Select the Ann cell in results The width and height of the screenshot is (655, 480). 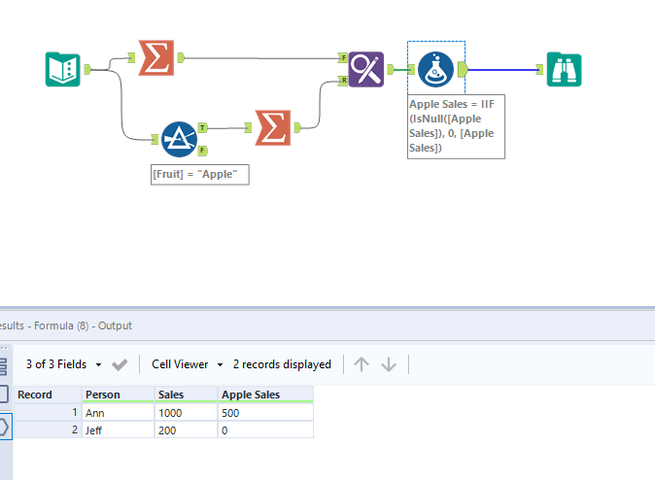(x=118, y=413)
